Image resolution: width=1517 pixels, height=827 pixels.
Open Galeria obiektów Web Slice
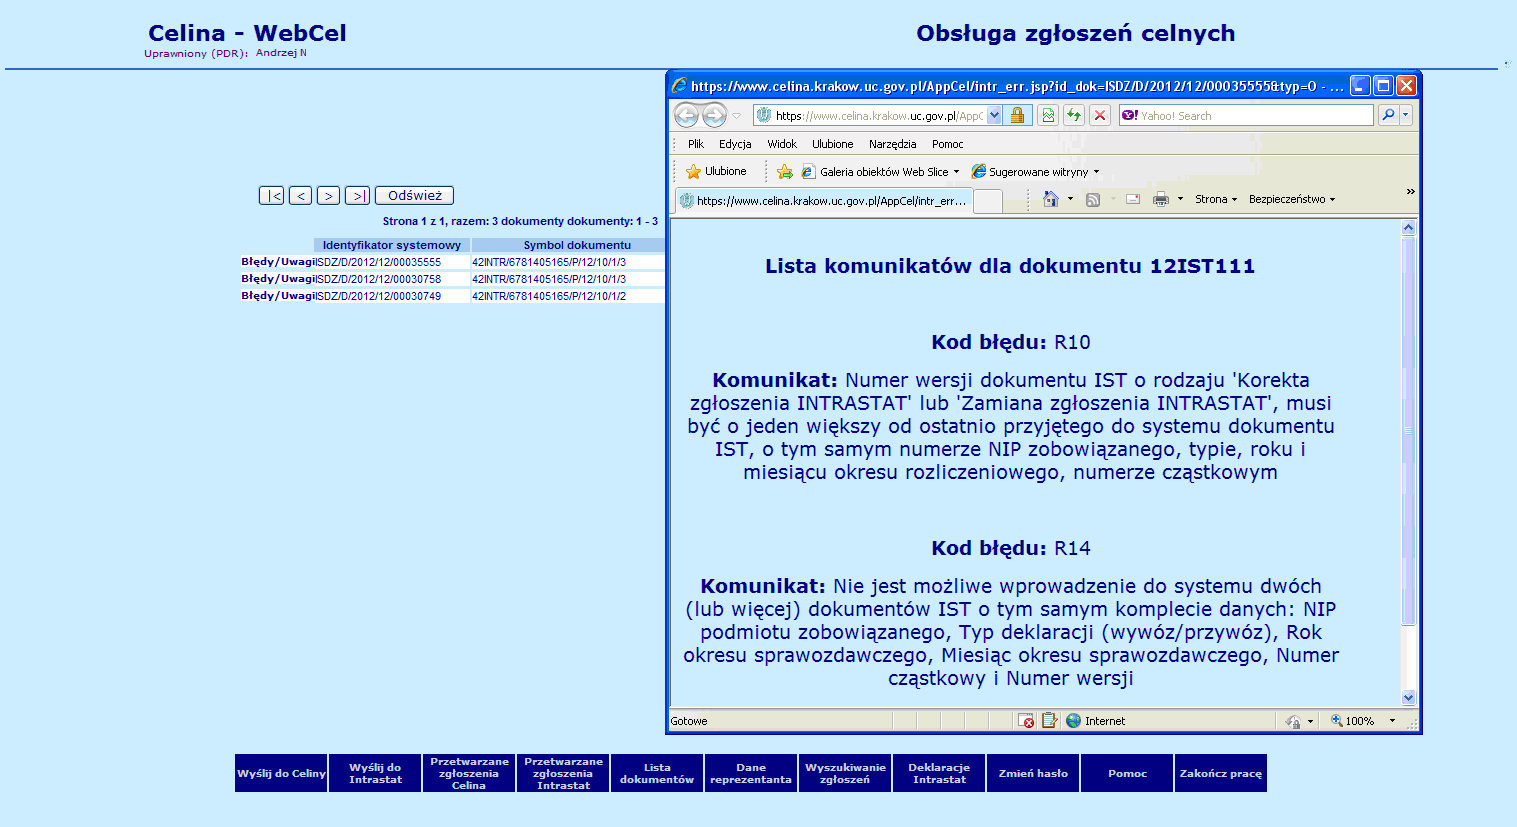[x=880, y=172]
